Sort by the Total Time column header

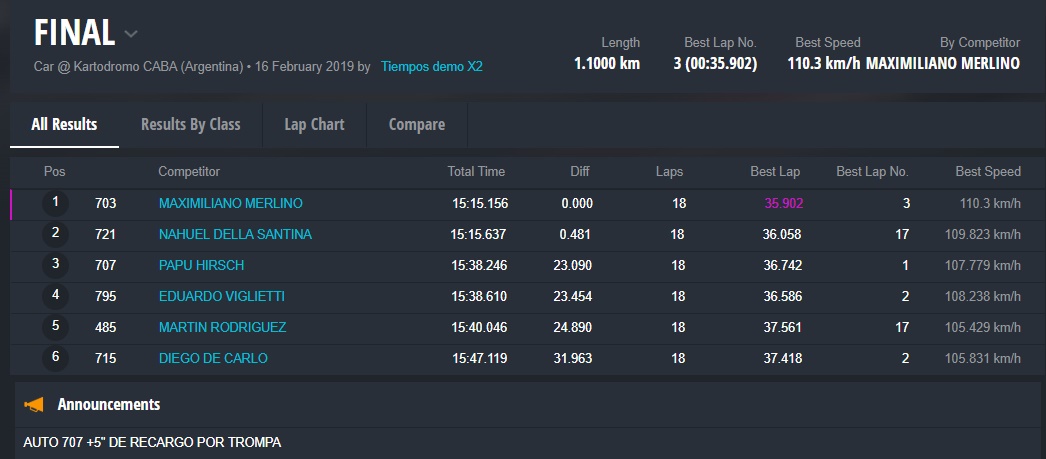[476, 172]
